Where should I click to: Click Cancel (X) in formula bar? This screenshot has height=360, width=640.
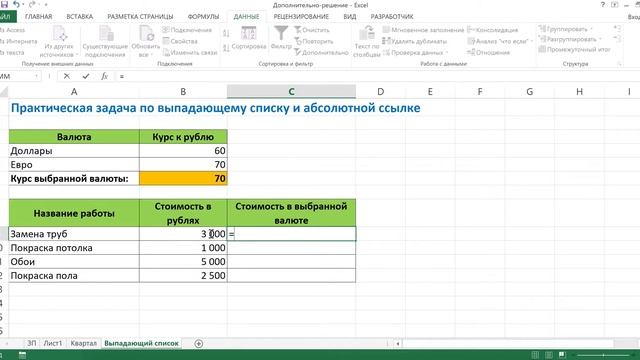[67, 76]
